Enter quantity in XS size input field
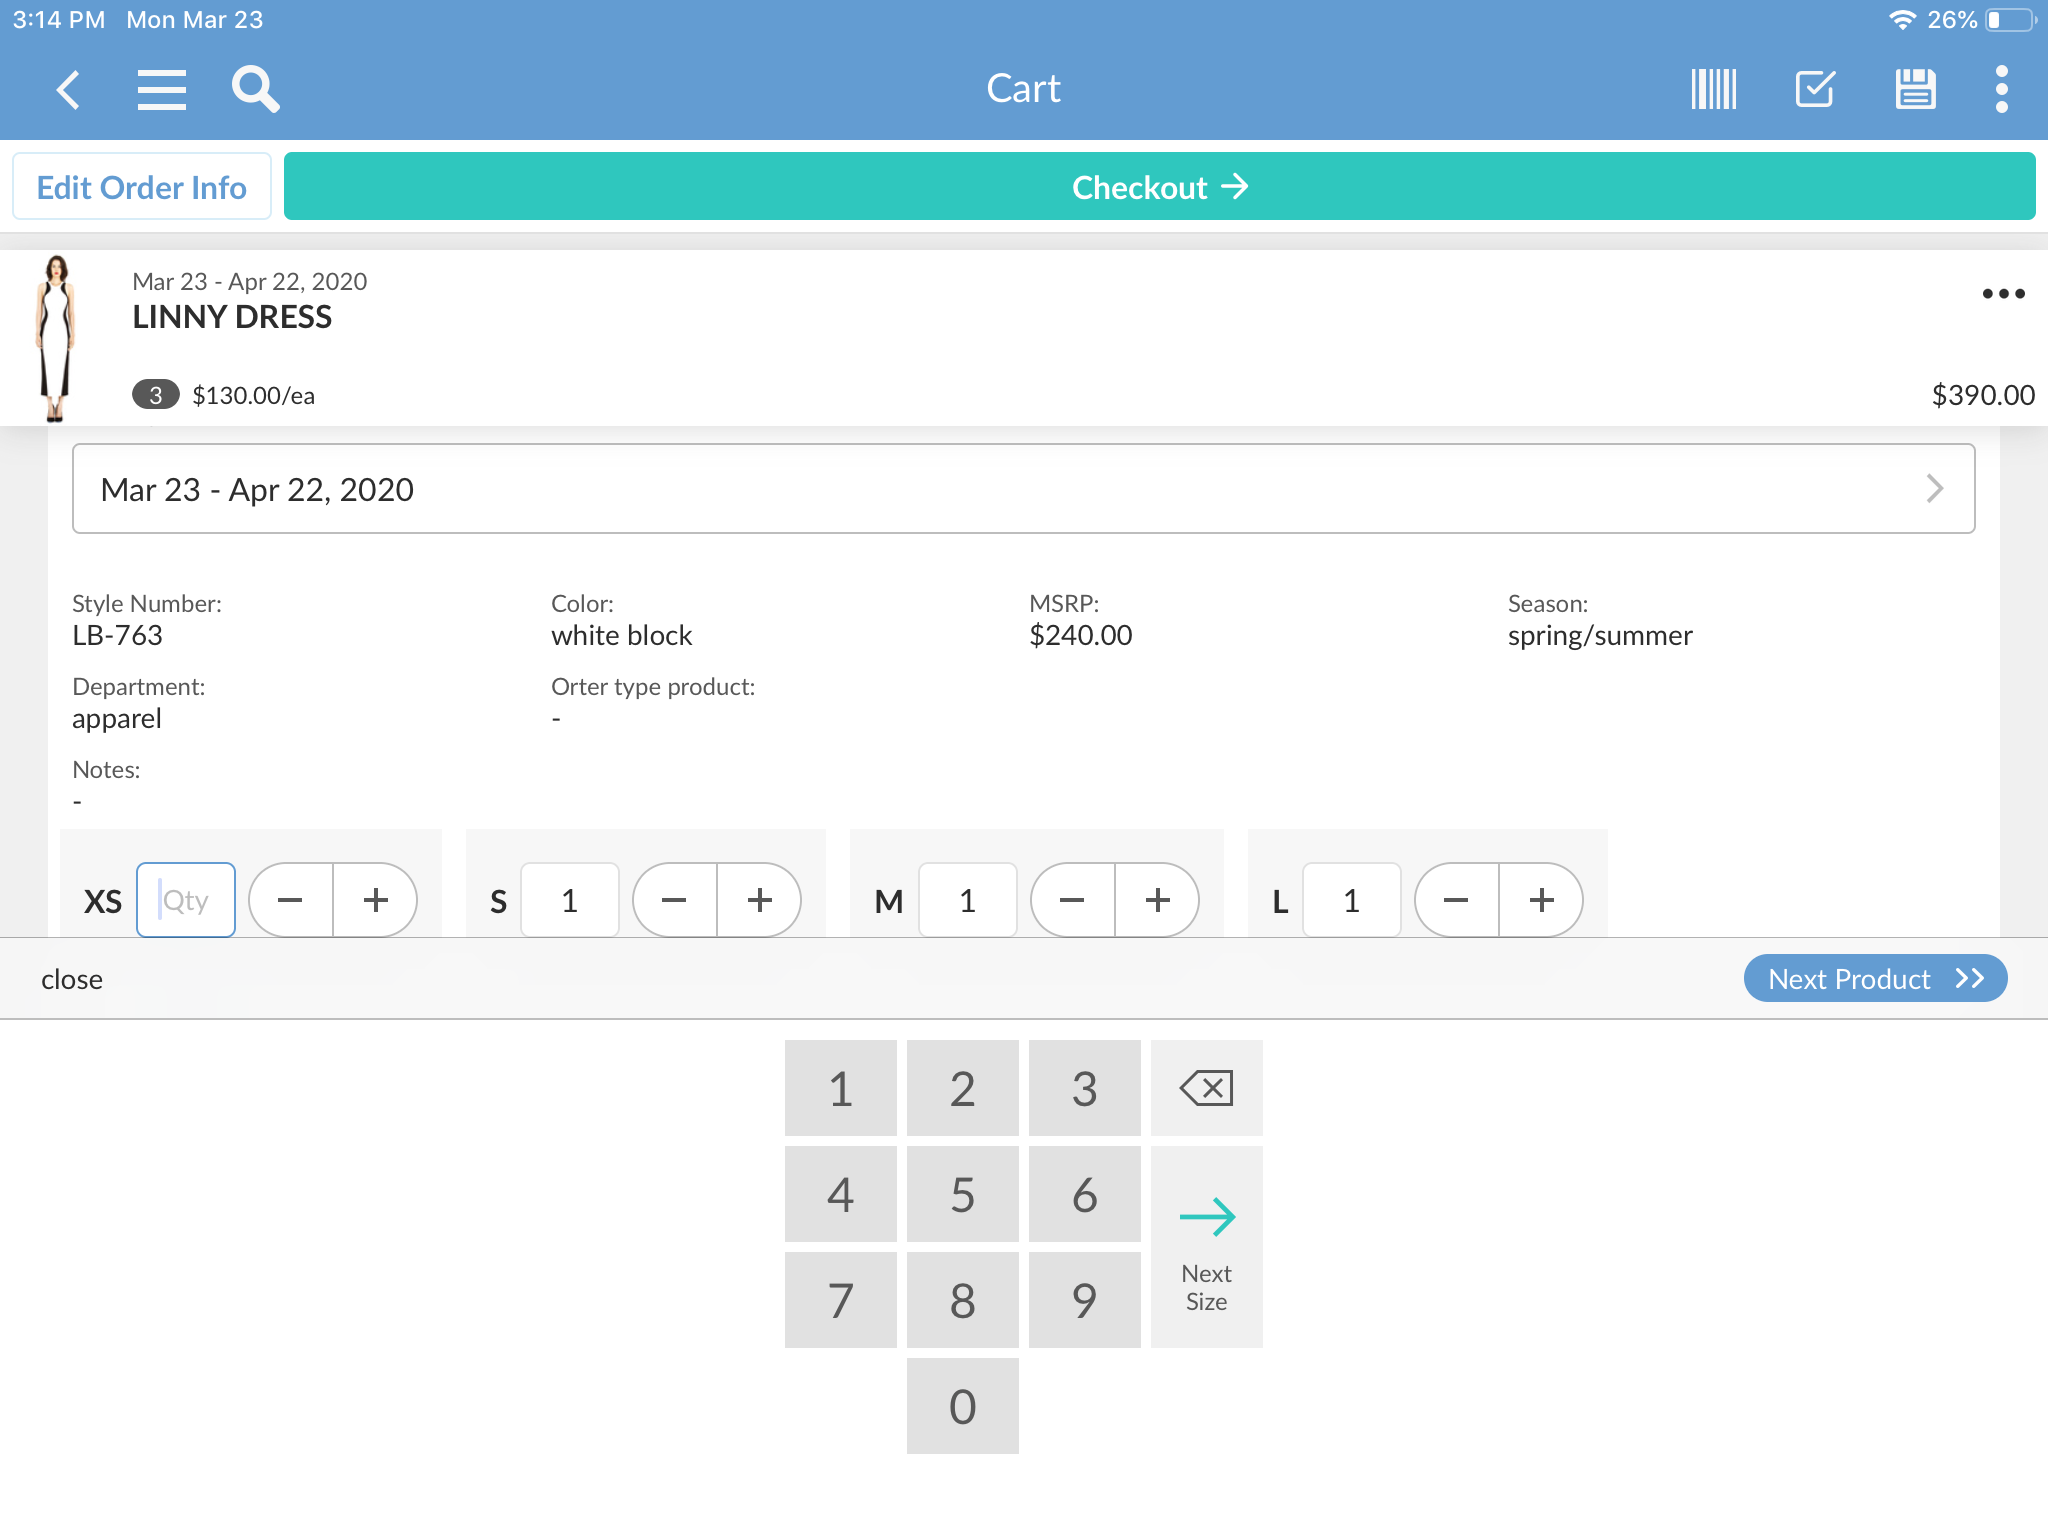 tap(185, 900)
